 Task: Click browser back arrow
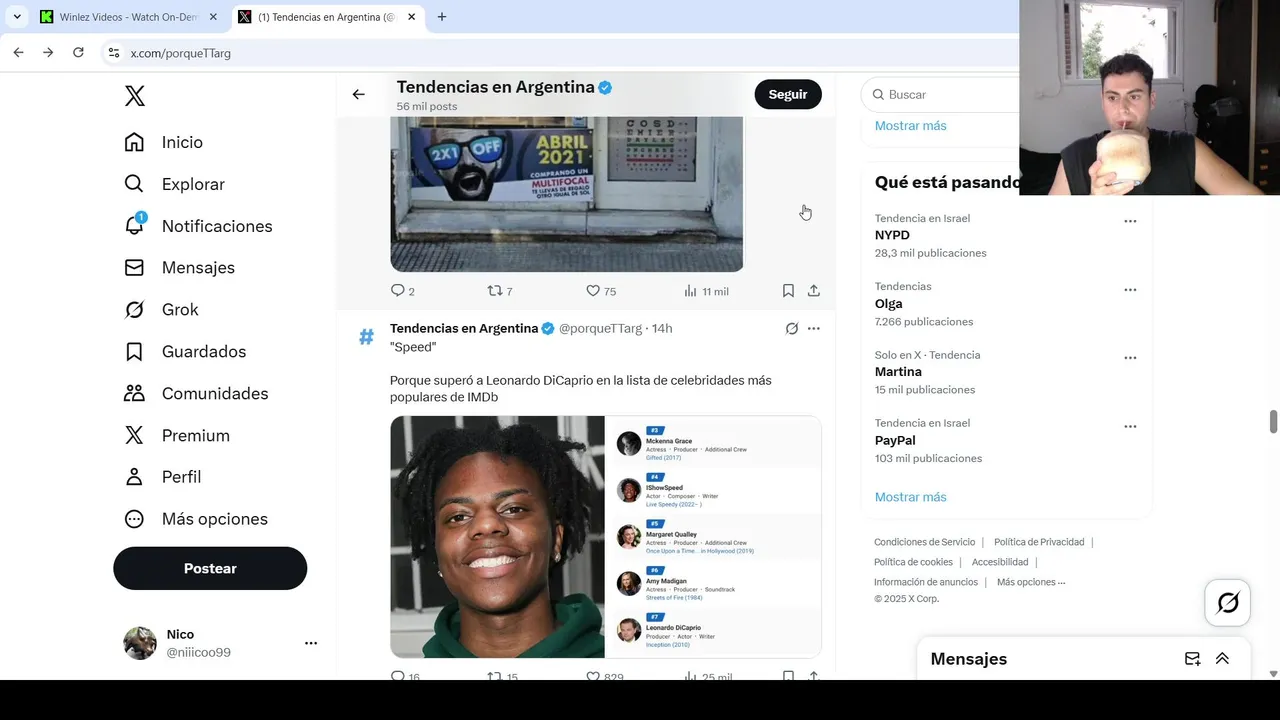(x=18, y=52)
